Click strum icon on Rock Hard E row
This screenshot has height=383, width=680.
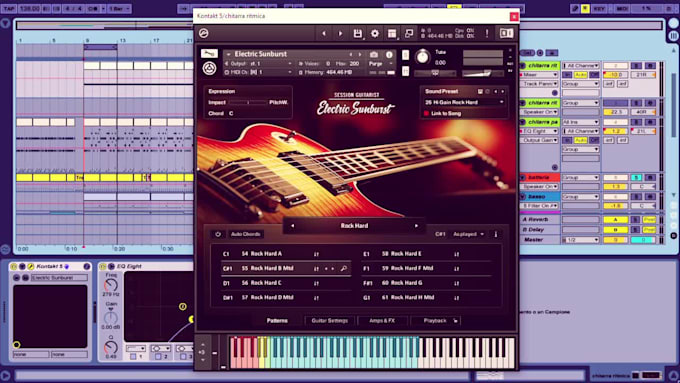[x=456, y=254]
